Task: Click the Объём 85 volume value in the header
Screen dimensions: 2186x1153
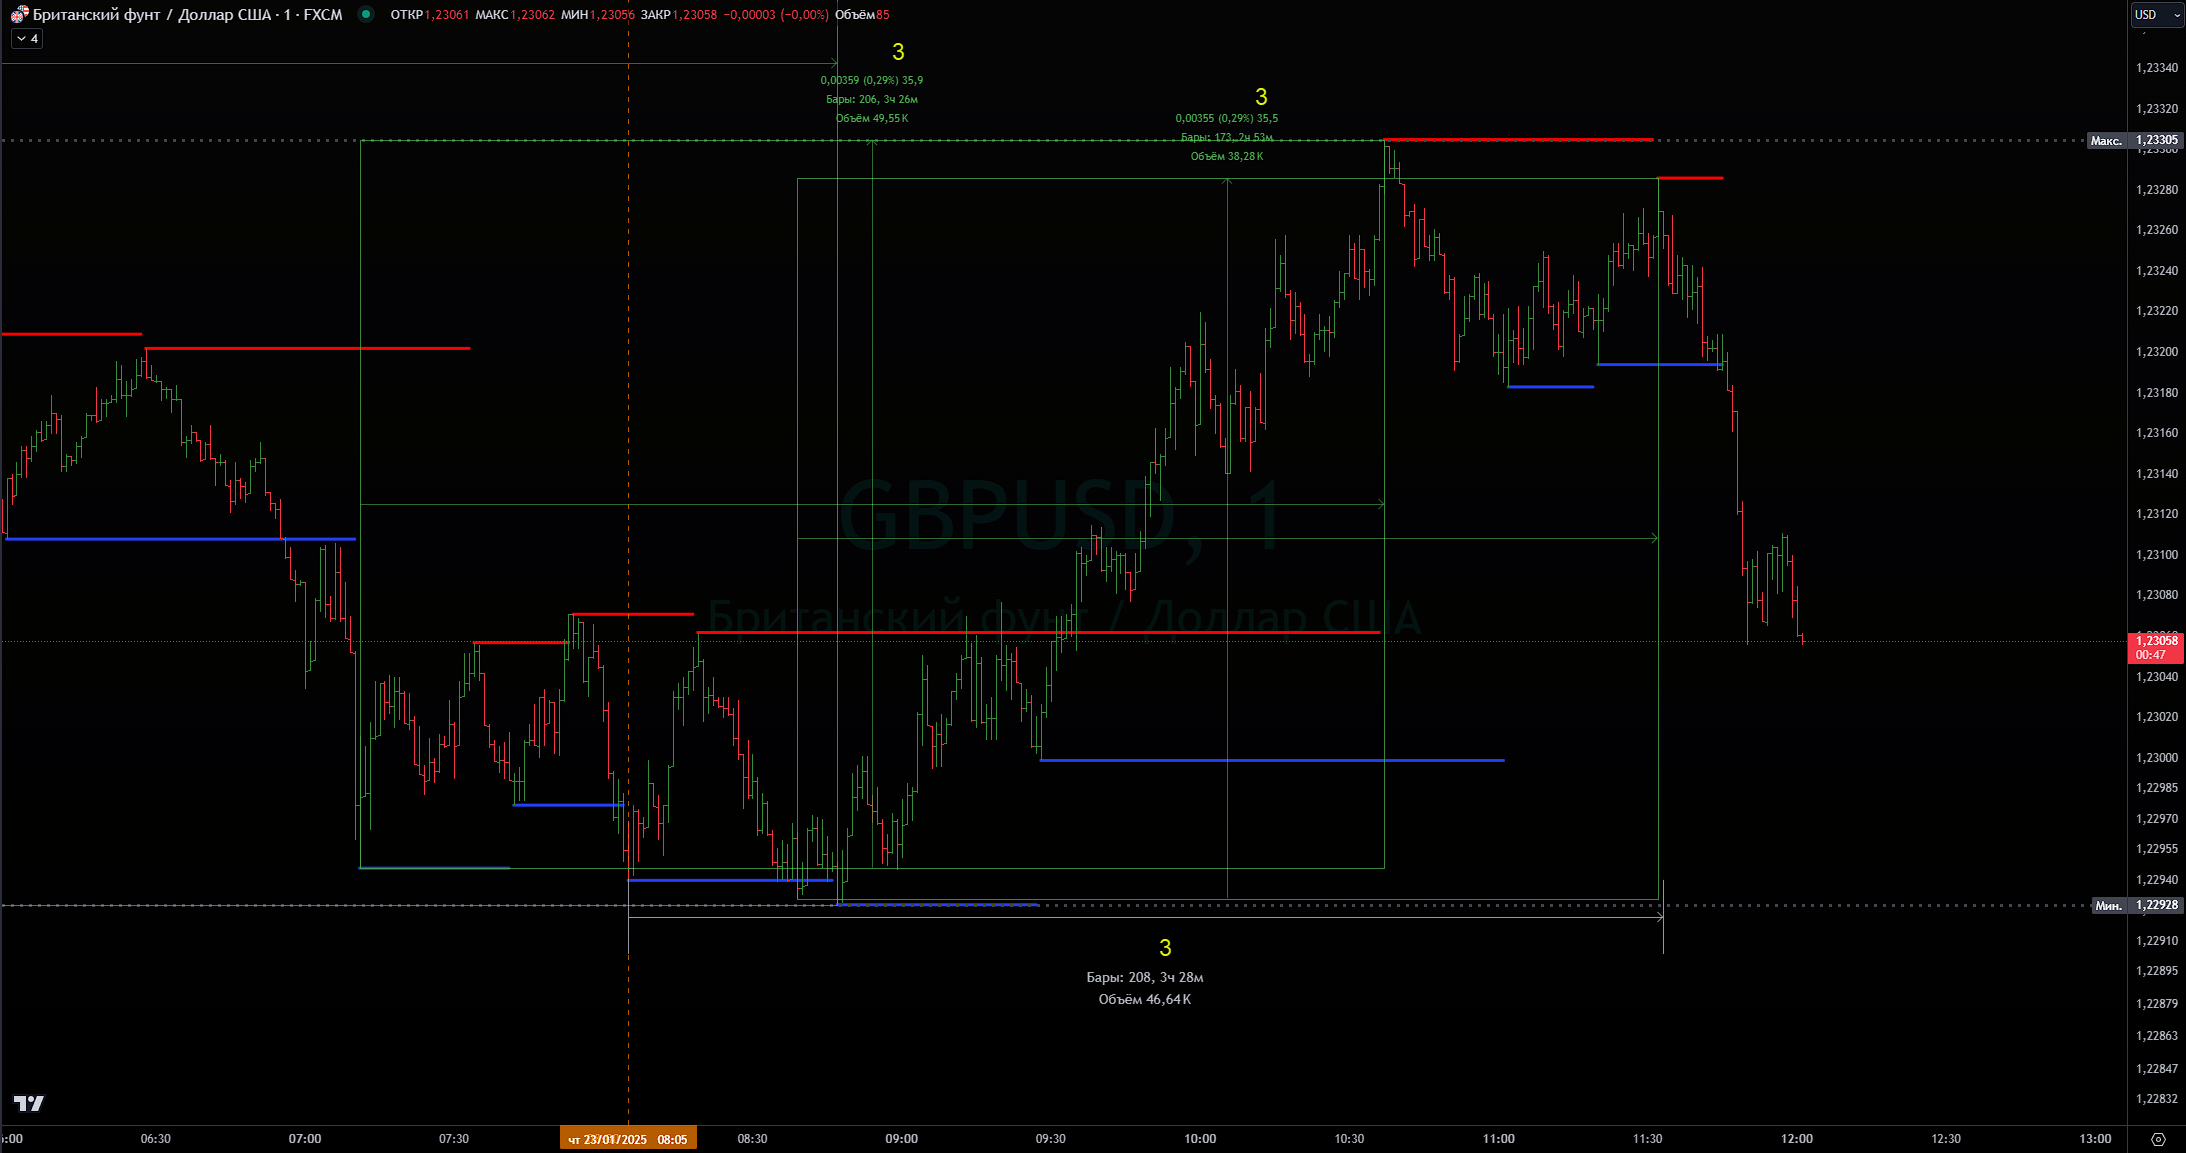Action: click(862, 14)
